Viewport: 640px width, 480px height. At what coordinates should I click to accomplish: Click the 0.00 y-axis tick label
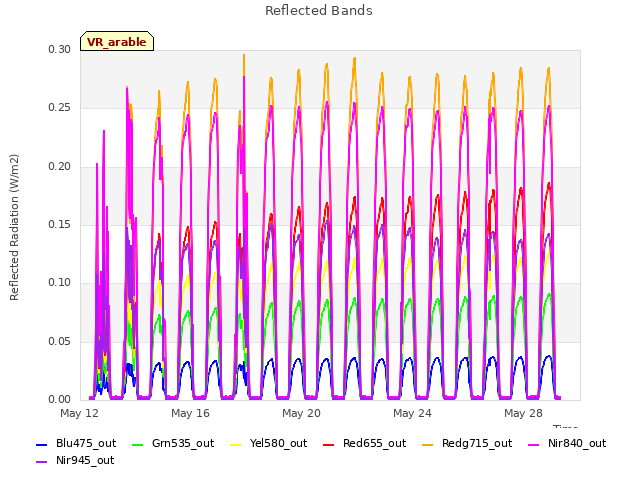click(x=60, y=399)
